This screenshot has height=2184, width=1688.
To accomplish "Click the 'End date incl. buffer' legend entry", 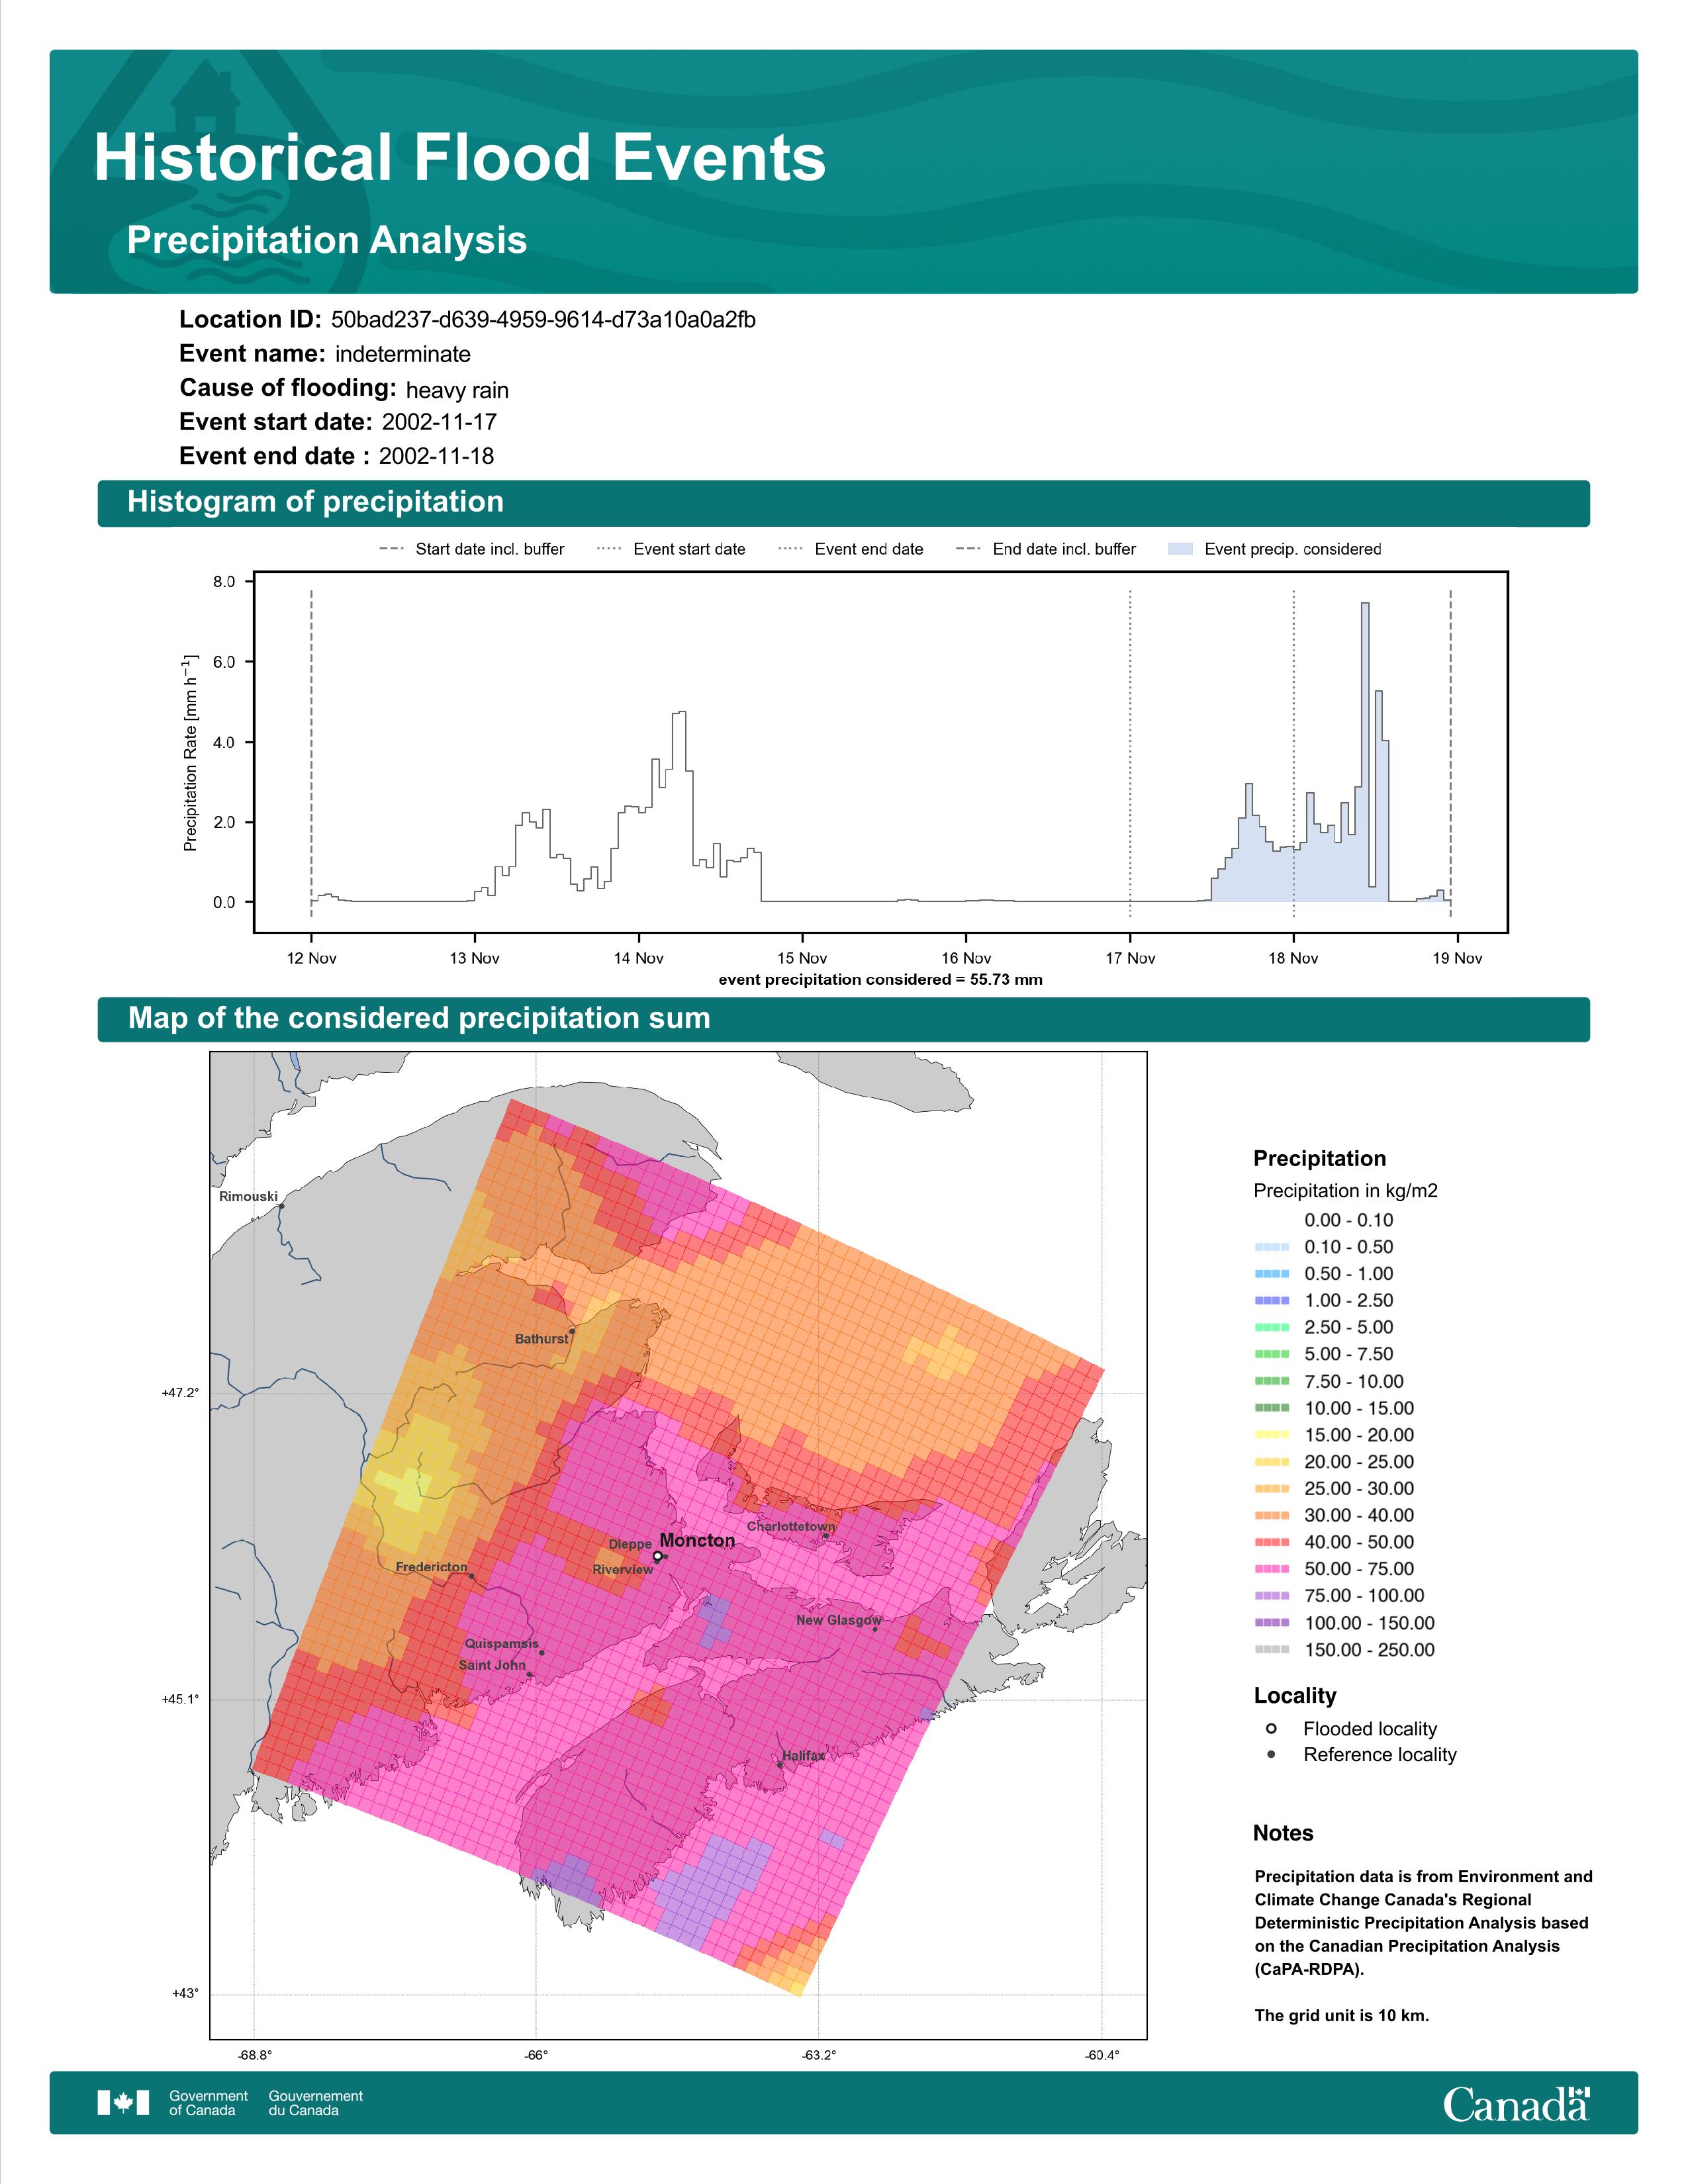I will point(1046,549).
